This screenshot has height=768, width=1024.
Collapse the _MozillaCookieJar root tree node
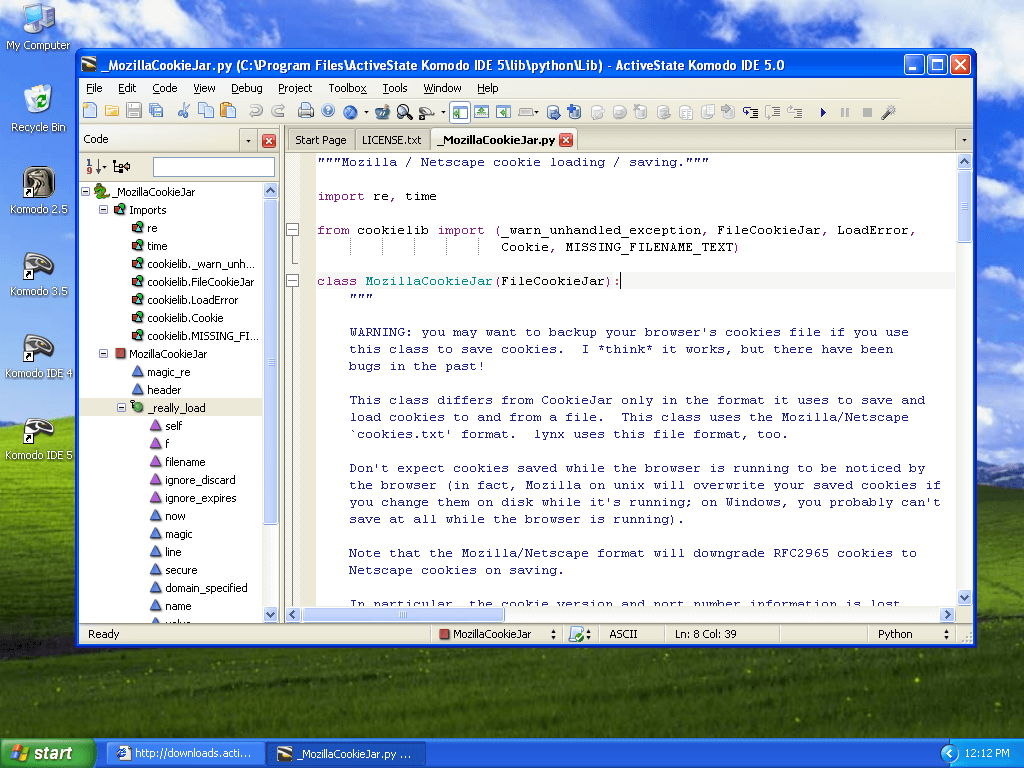click(x=86, y=192)
